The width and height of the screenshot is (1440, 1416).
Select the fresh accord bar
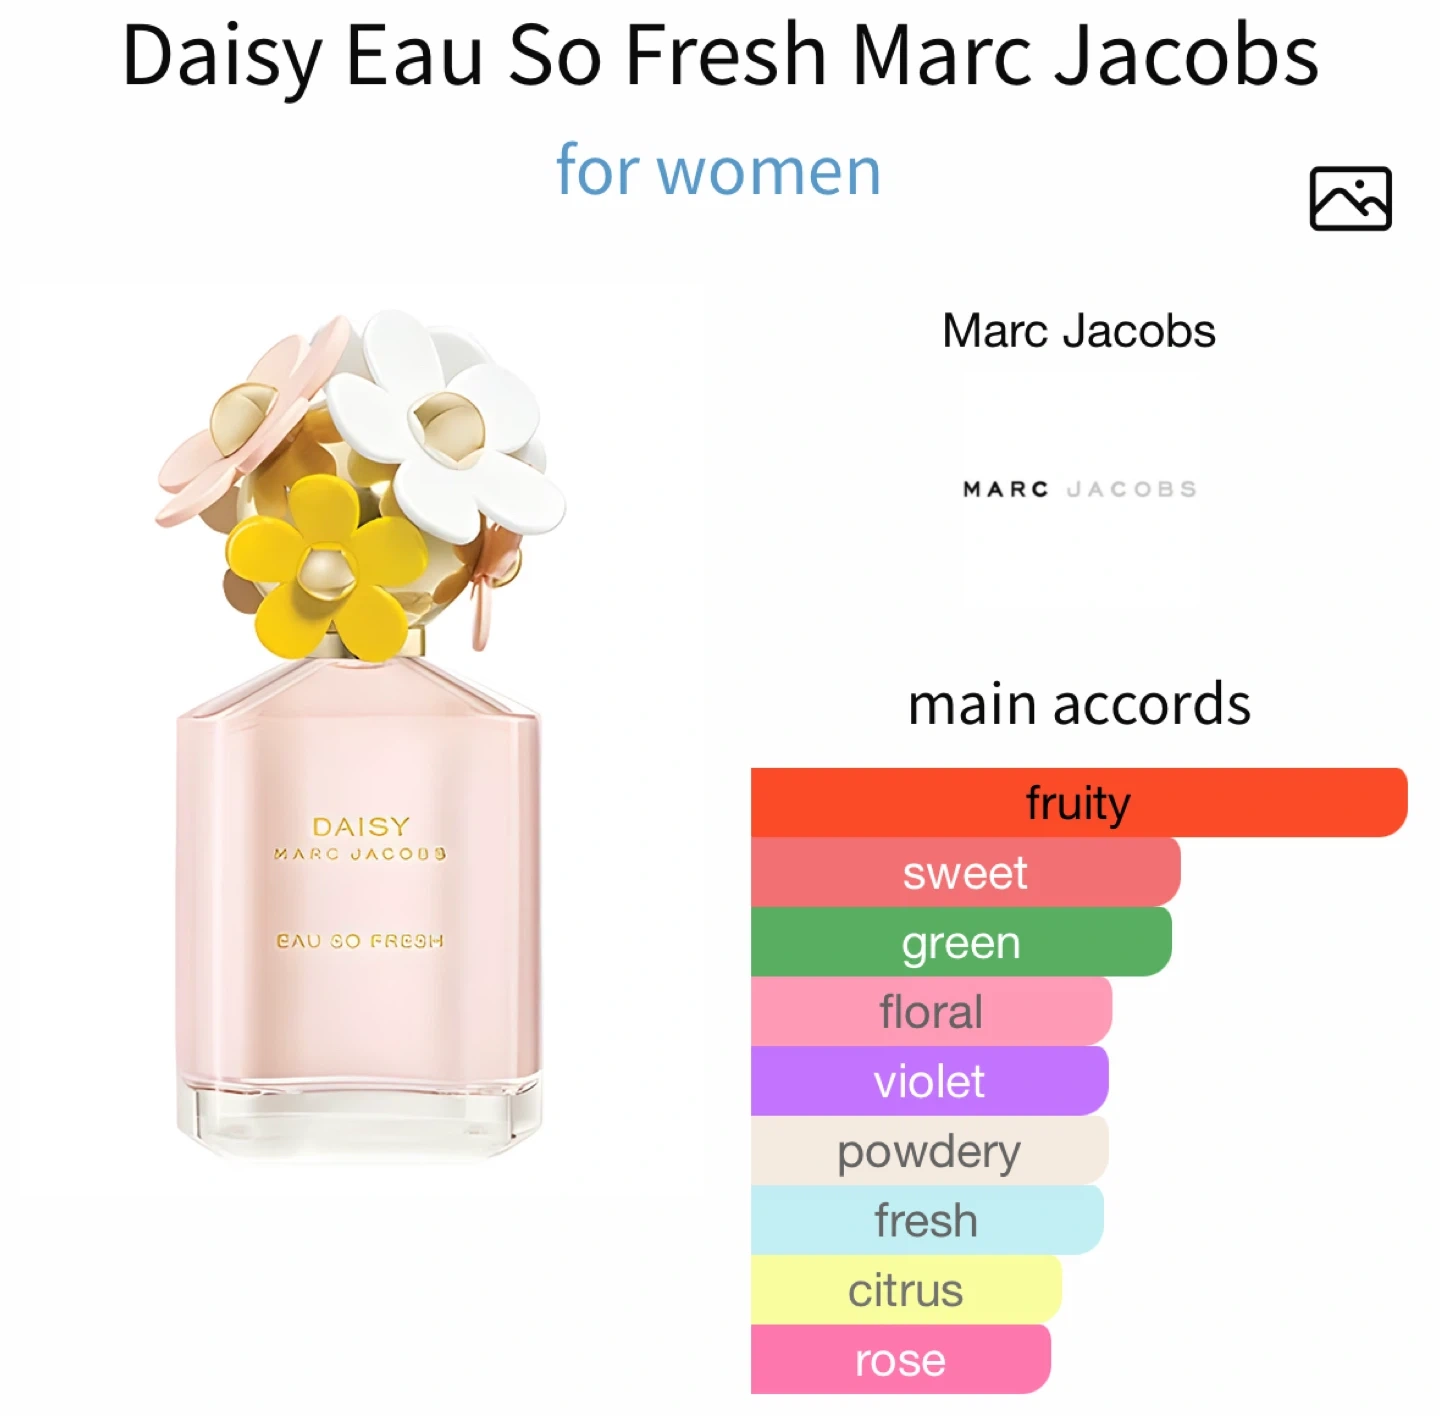(926, 1220)
